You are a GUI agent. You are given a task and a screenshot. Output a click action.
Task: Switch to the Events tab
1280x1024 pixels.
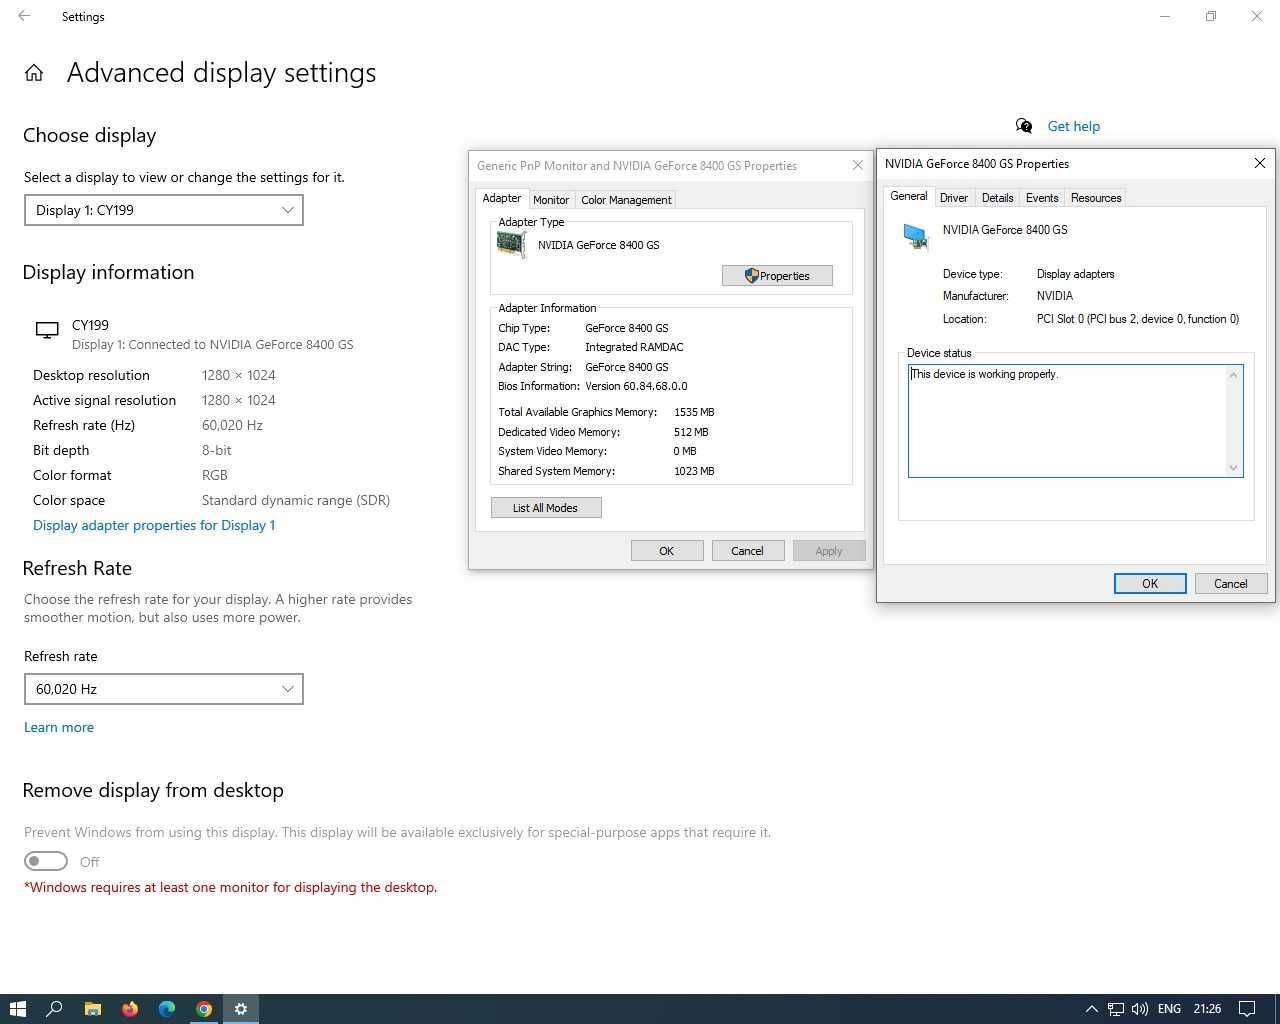(1042, 198)
